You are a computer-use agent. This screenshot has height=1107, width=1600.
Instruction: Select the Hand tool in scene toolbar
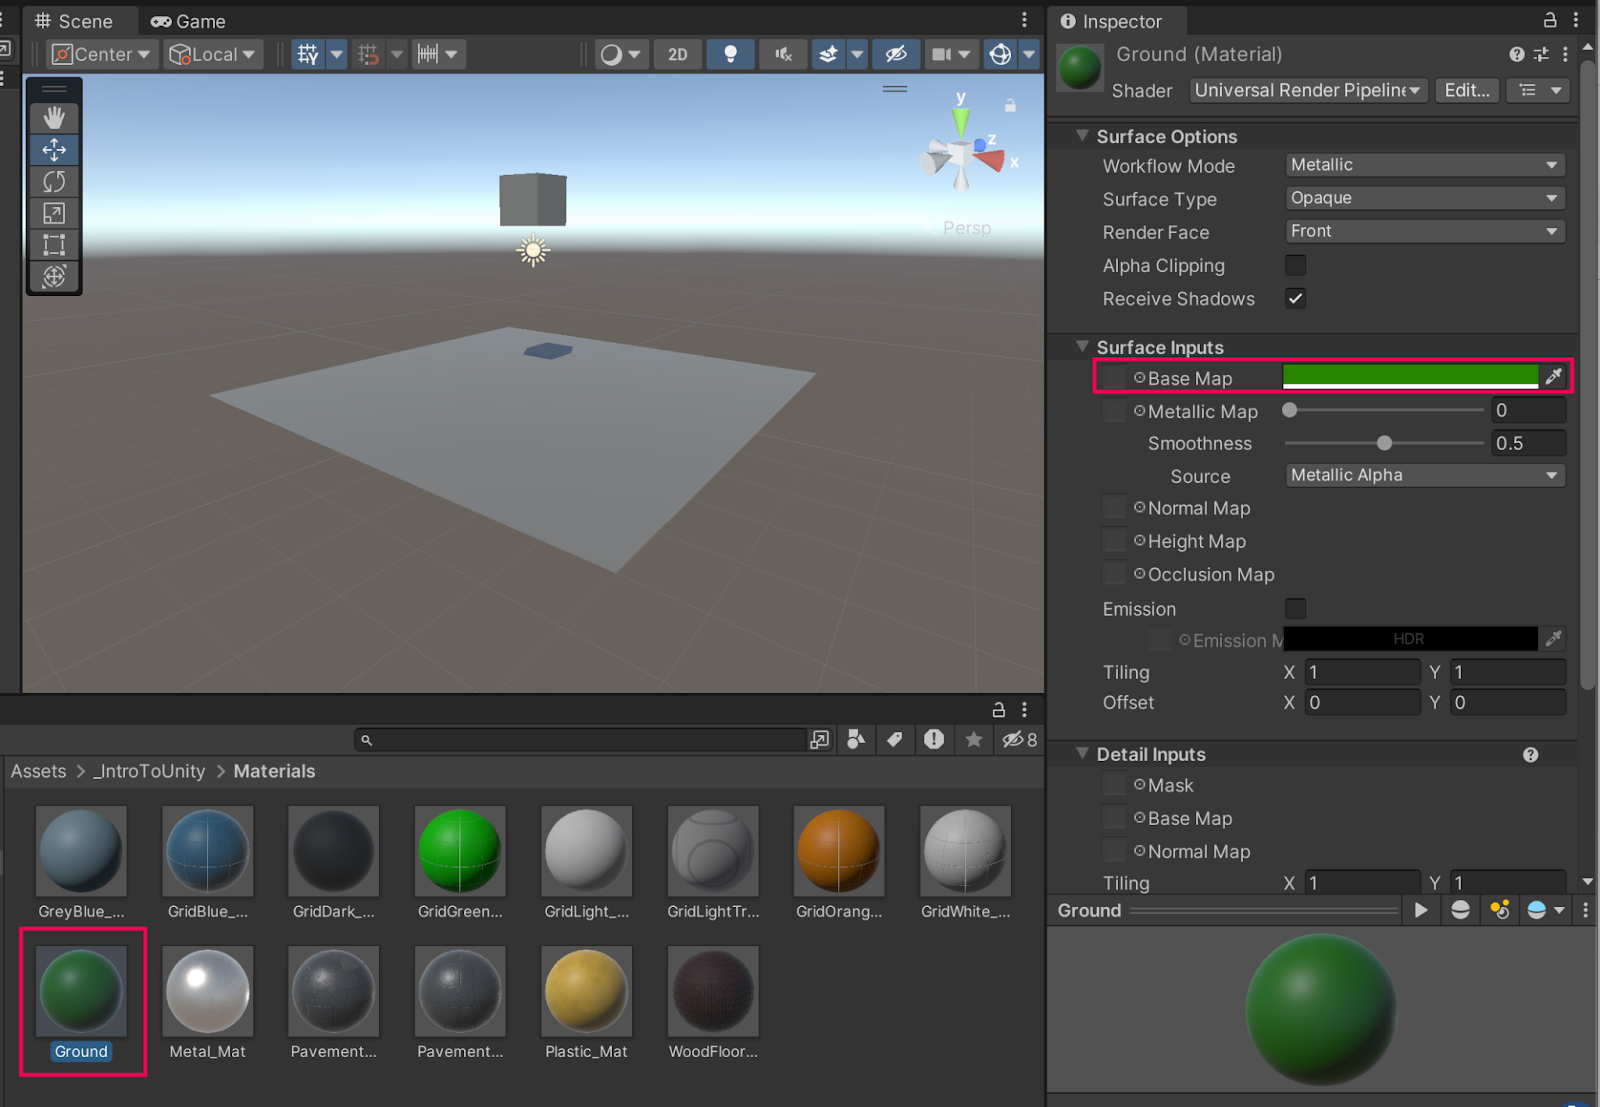54,118
